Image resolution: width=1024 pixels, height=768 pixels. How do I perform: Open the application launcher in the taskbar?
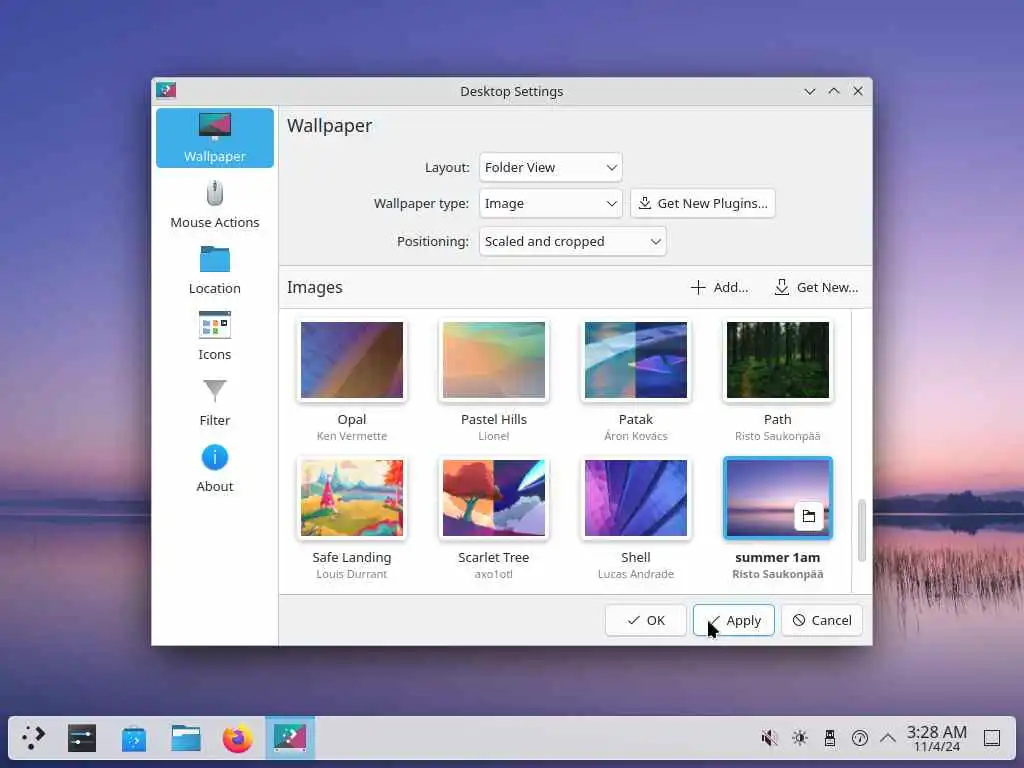(33, 738)
